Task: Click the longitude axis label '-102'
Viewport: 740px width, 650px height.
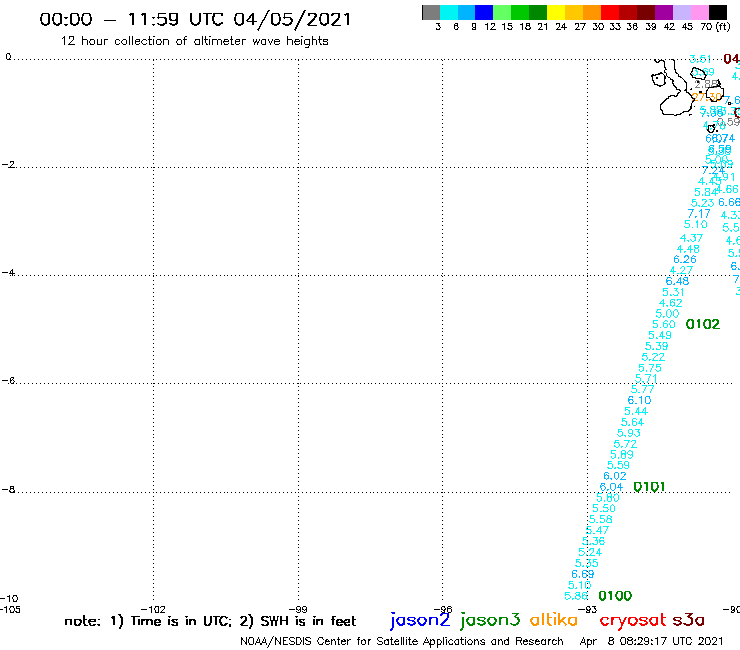Action: tap(153, 609)
